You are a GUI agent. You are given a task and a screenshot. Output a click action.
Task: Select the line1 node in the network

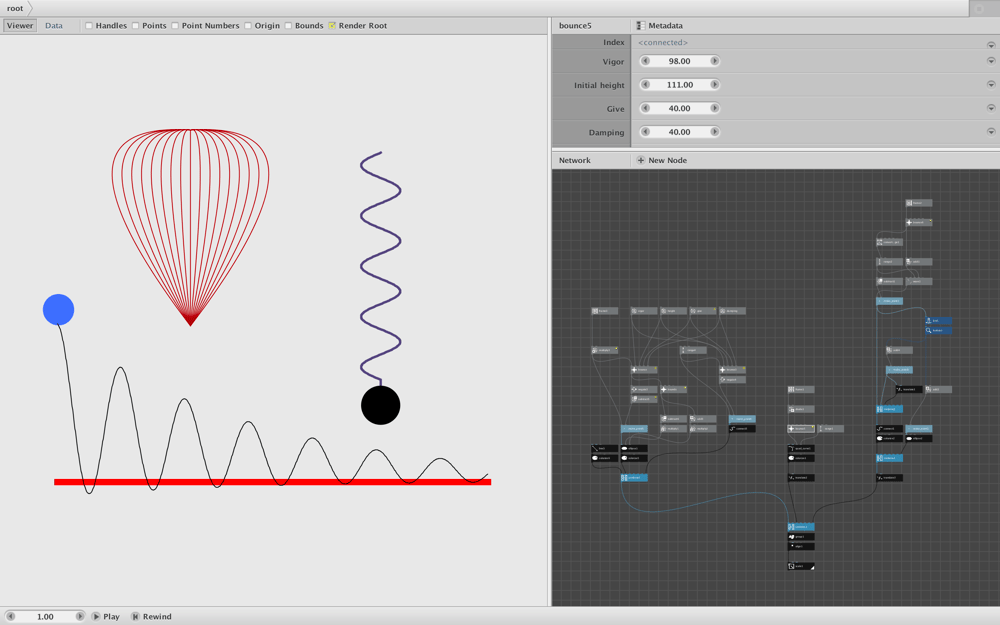[x=605, y=448]
